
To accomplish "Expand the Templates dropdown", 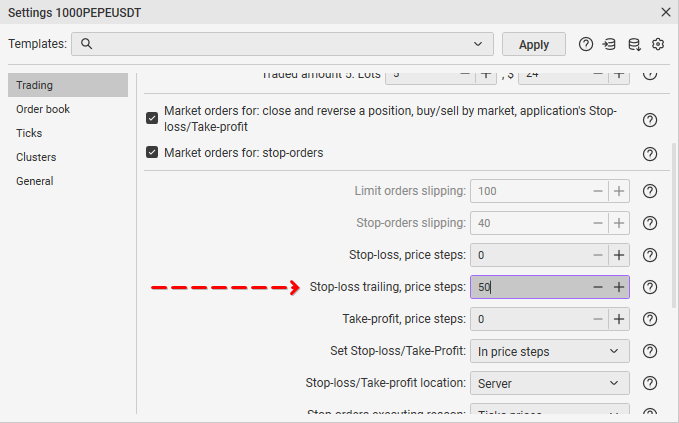I will [x=478, y=44].
